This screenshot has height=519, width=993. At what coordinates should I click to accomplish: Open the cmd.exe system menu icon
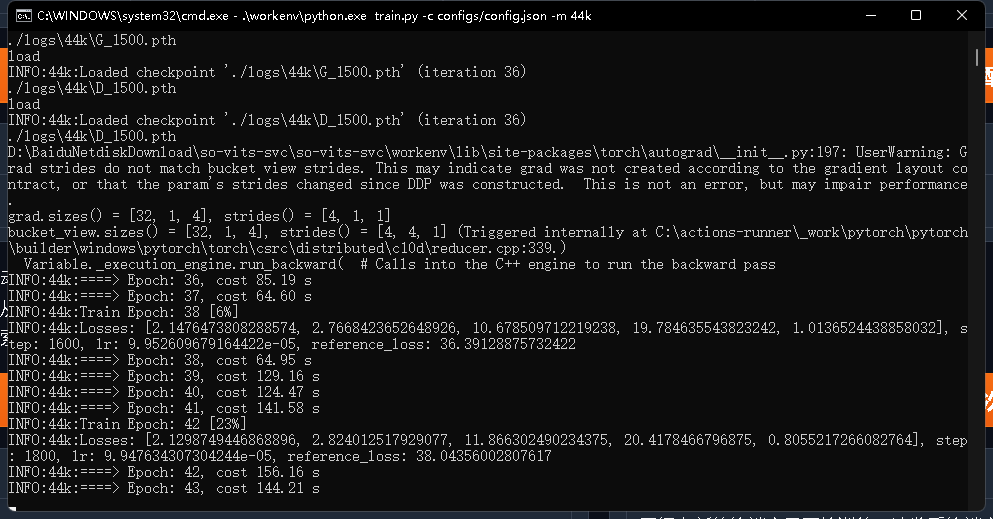pos(23,16)
